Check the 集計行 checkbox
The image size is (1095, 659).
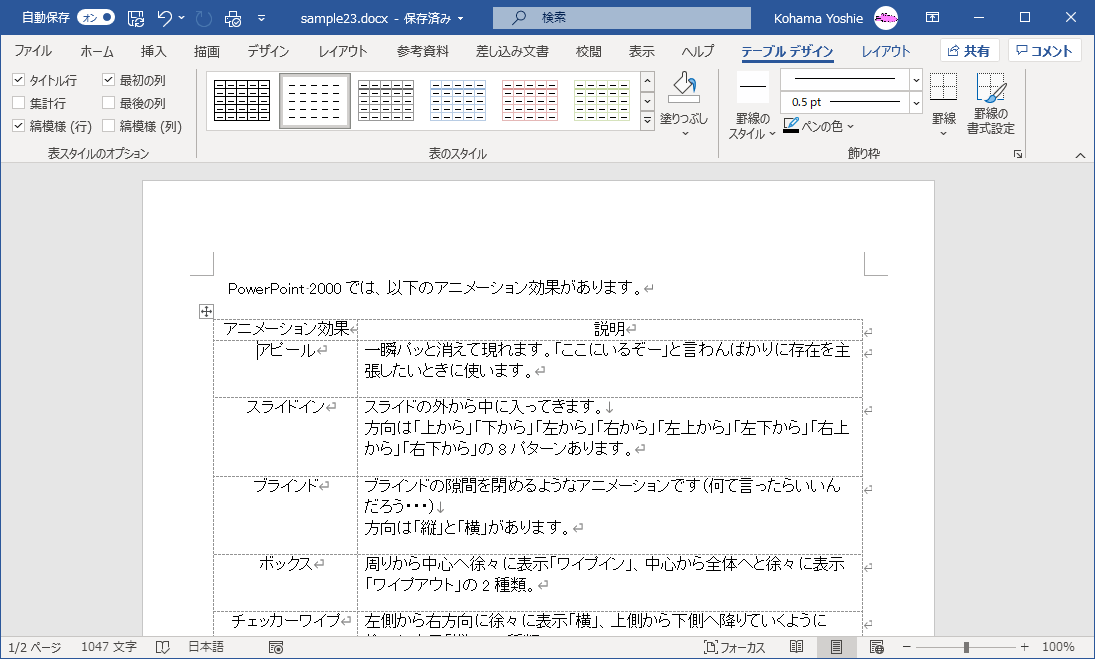[x=19, y=103]
